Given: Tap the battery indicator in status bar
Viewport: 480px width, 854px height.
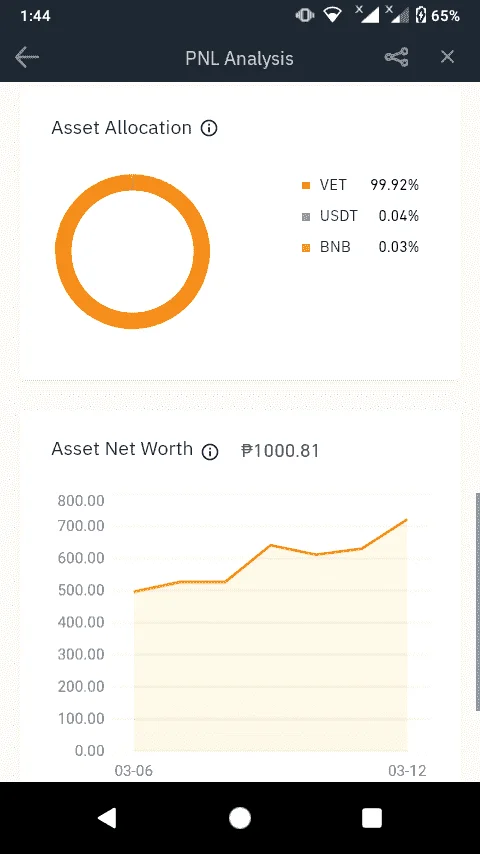Looking at the screenshot, I should pos(421,15).
